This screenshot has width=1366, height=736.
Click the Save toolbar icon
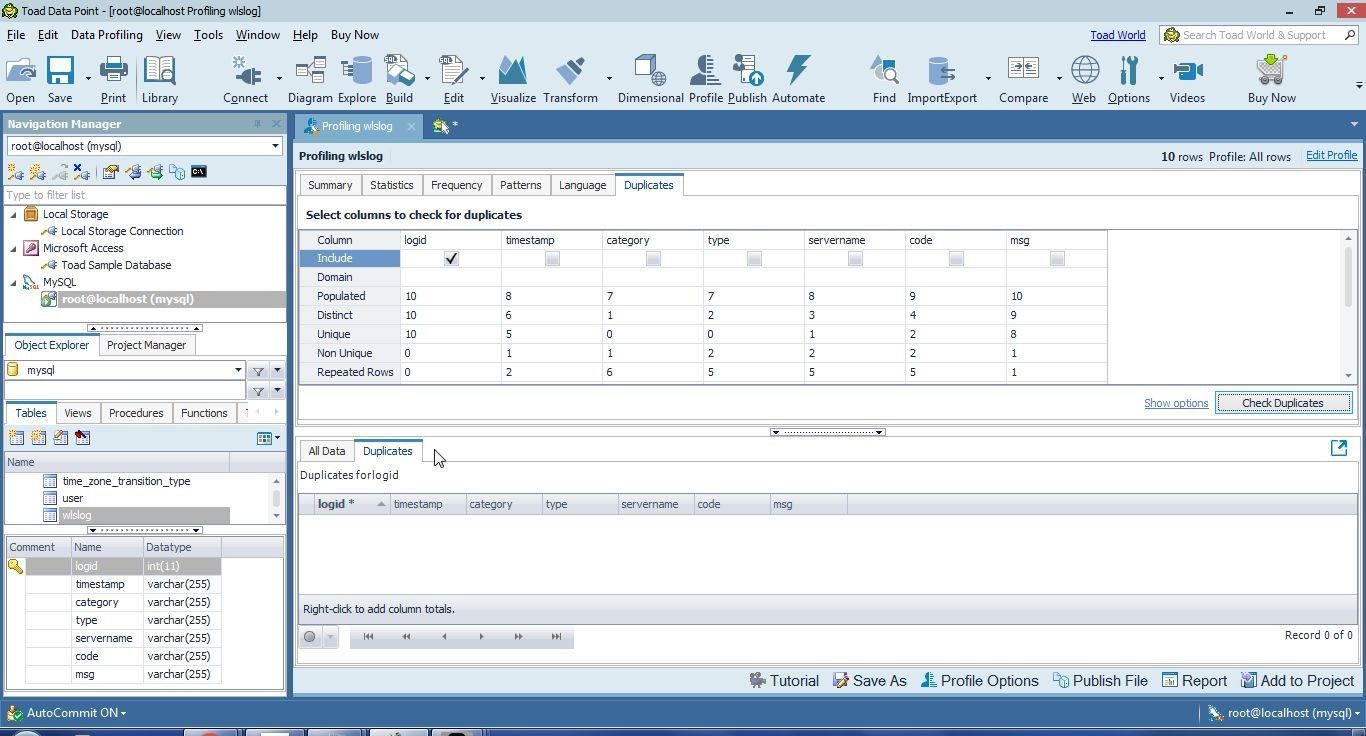60,79
